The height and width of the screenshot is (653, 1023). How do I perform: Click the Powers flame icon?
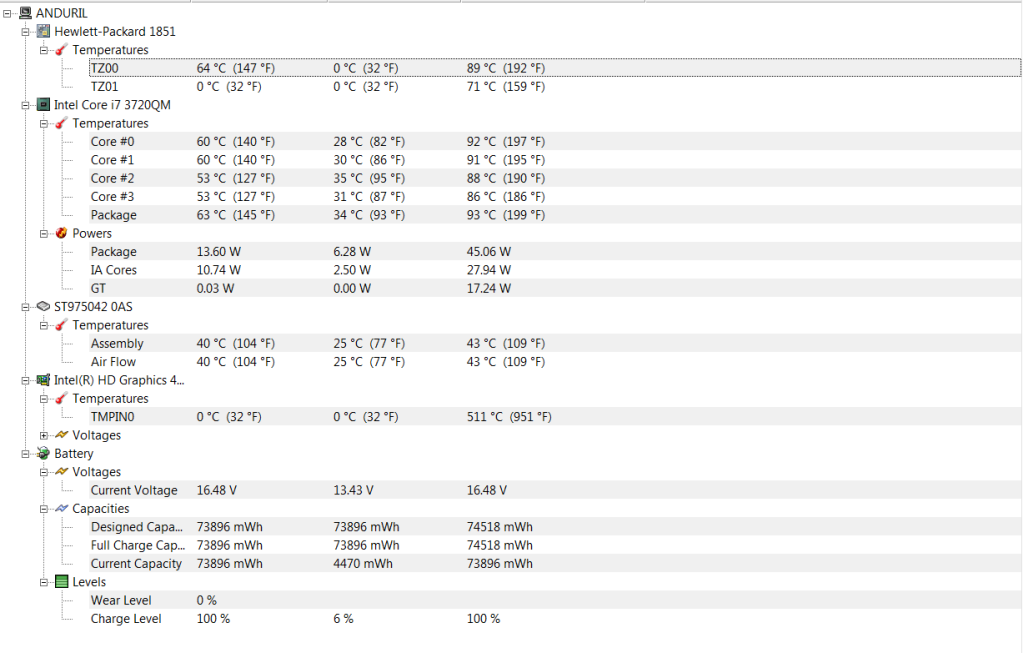point(62,233)
